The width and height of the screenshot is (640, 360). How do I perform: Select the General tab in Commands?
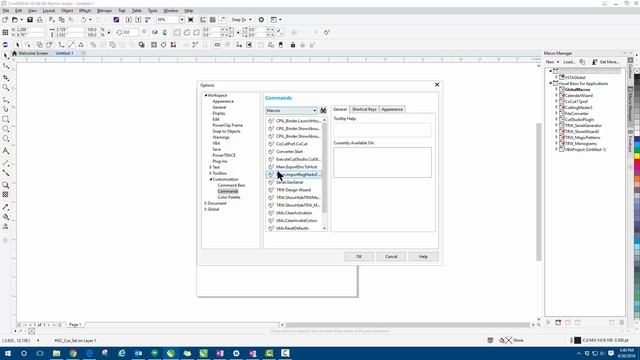[340, 109]
